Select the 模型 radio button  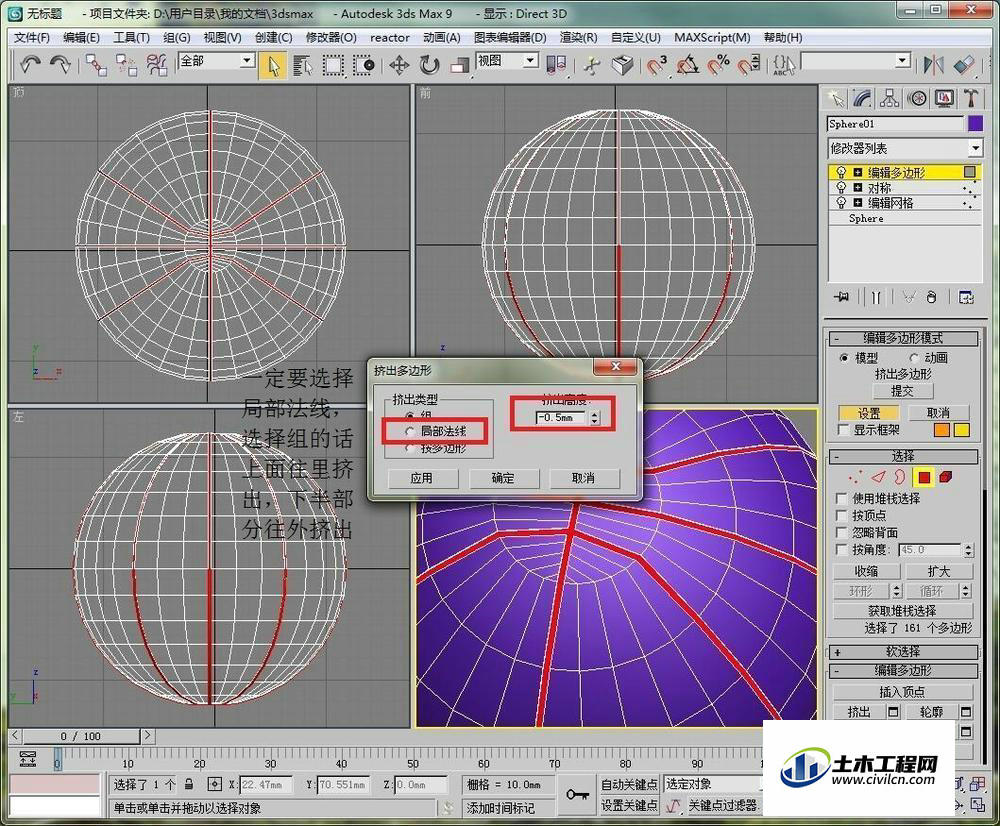point(844,358)
